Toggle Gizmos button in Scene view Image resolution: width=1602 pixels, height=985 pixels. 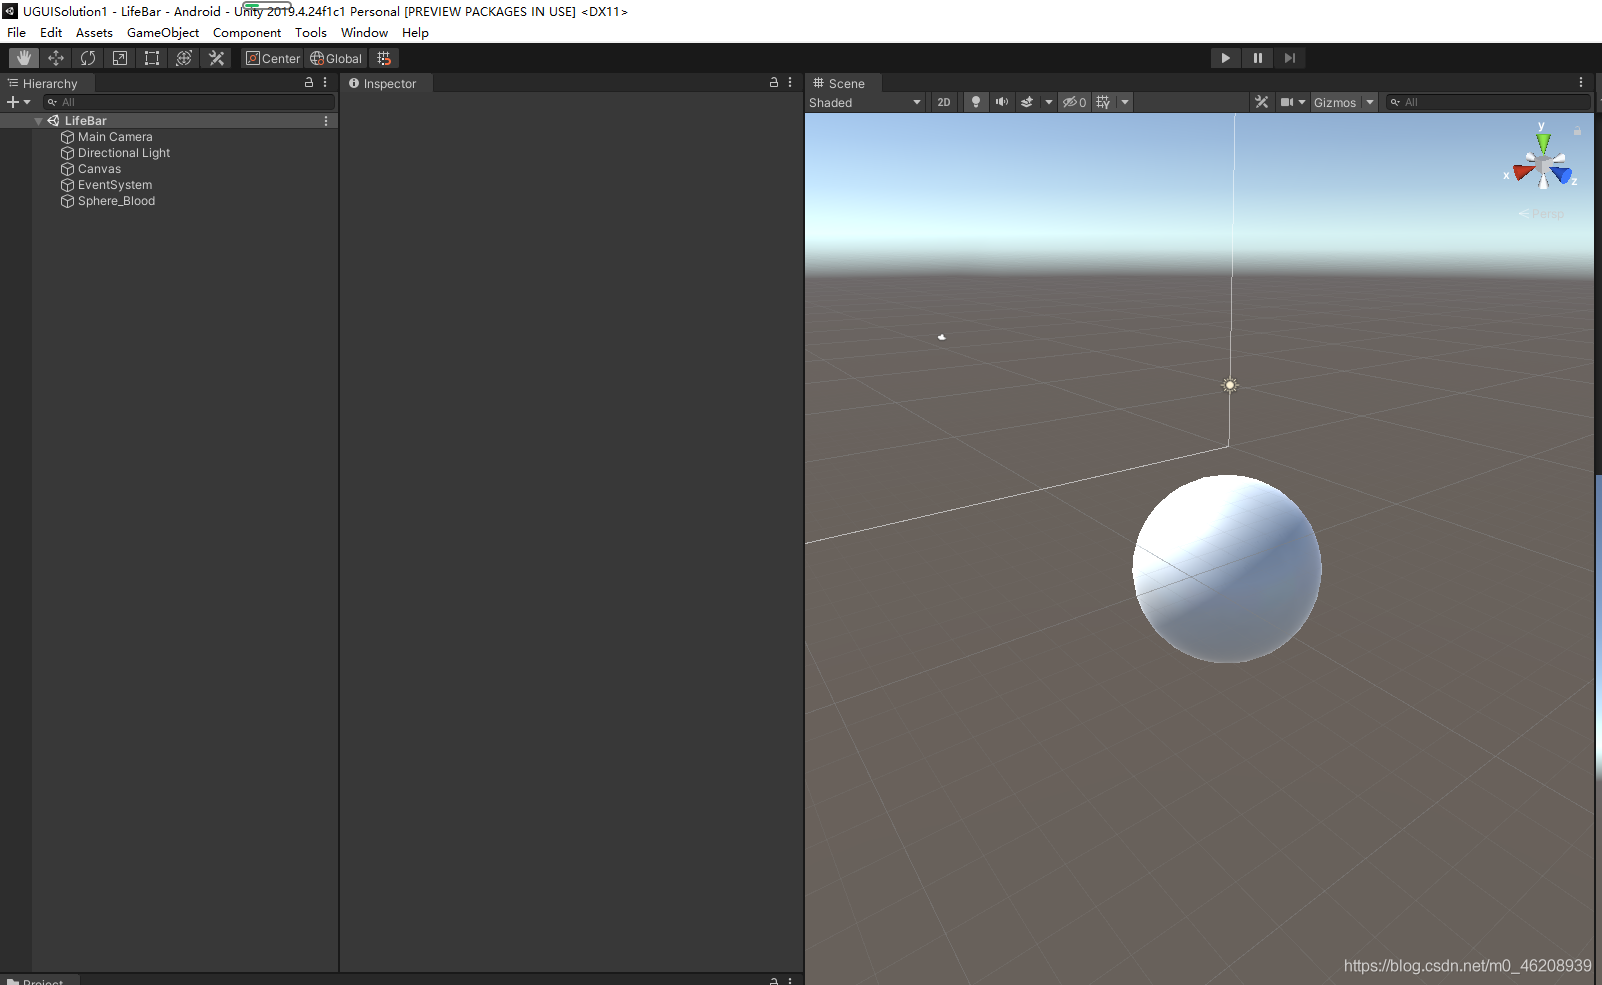pos(1335,102)
